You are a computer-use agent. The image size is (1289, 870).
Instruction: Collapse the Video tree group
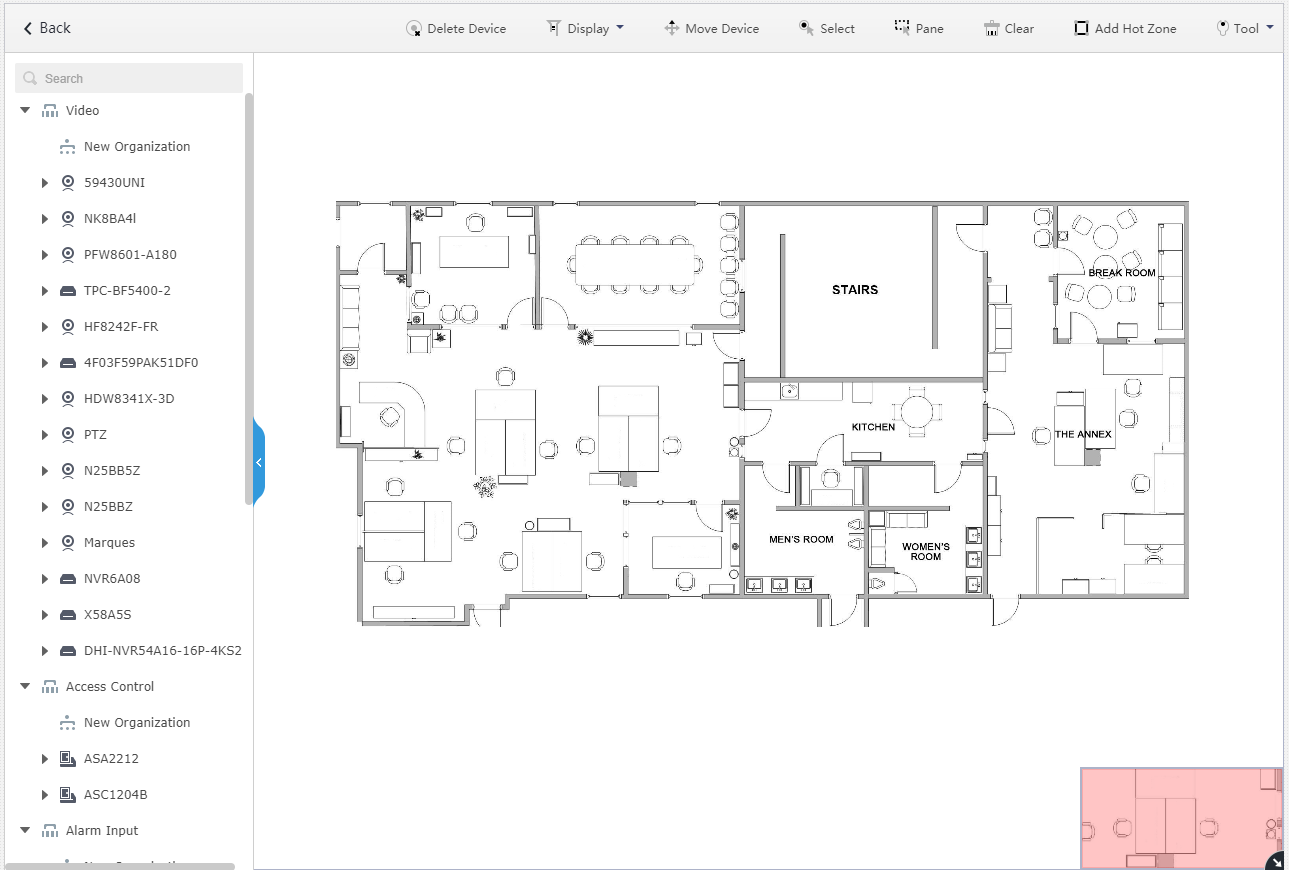(26, 111)
